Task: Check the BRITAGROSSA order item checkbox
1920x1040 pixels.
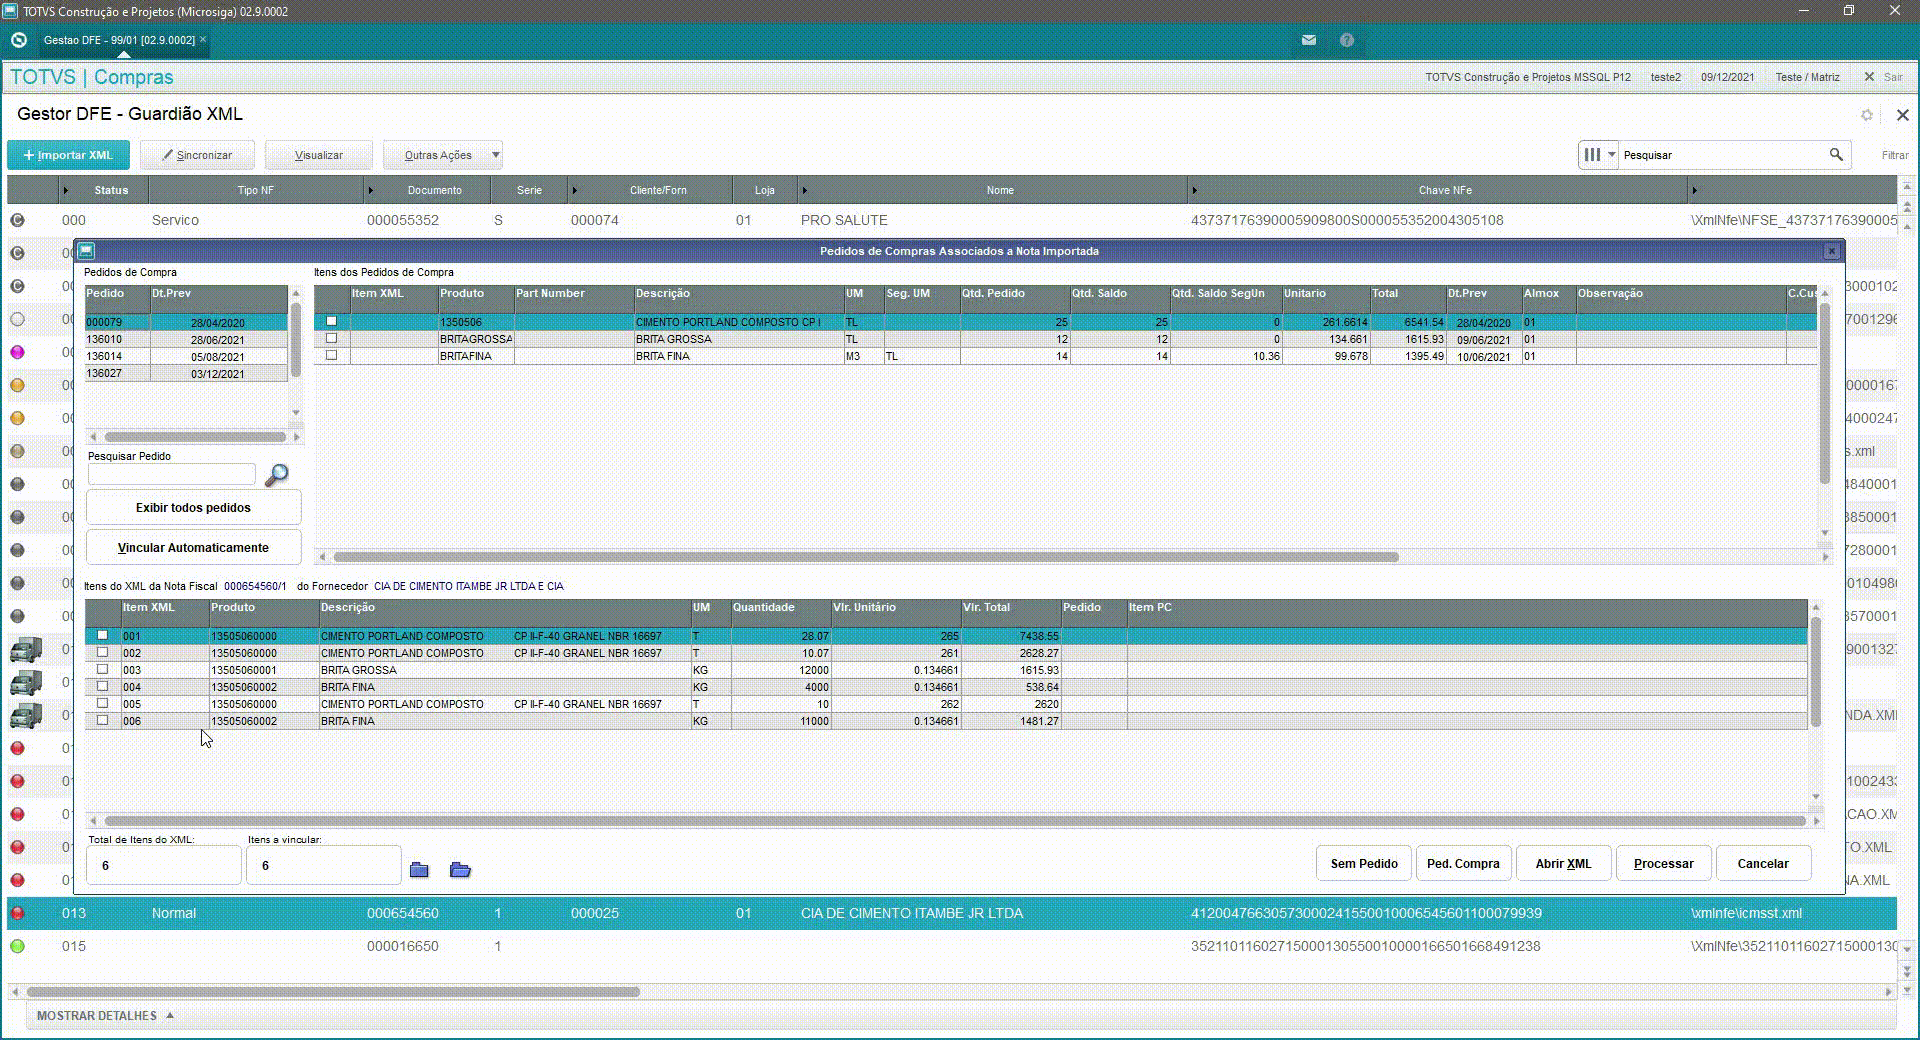Action: coord(331,339)
